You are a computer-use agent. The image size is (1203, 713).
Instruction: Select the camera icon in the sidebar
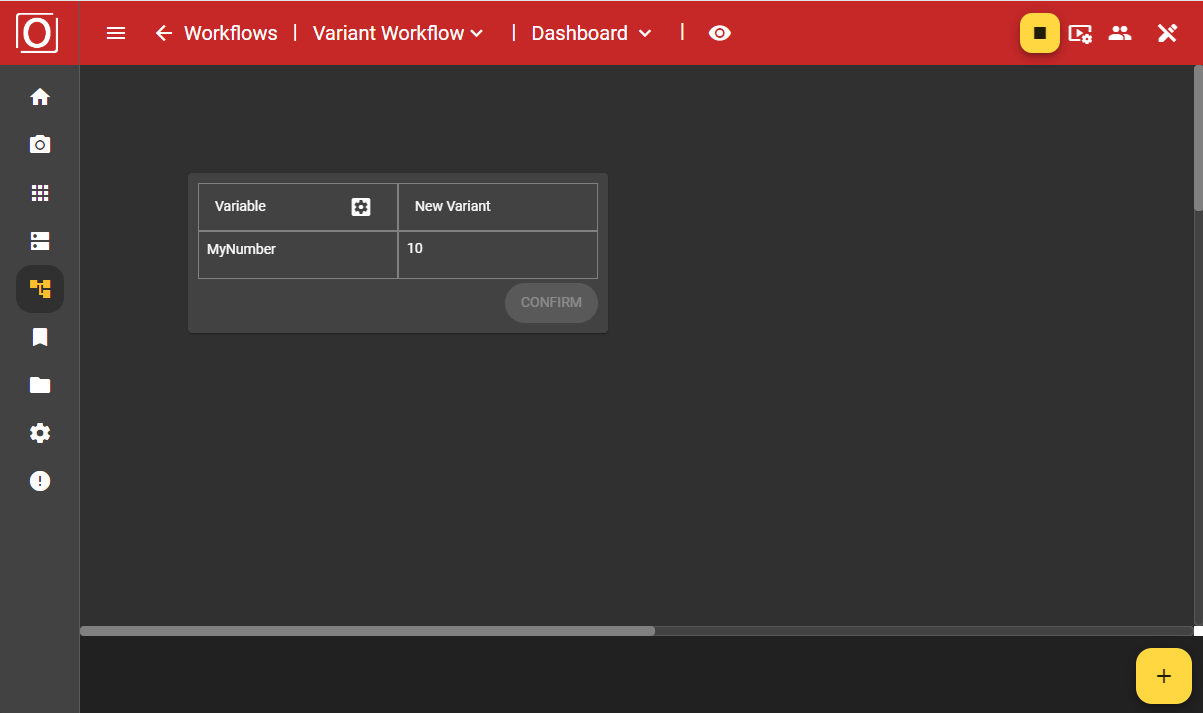(x=40, y=144)
